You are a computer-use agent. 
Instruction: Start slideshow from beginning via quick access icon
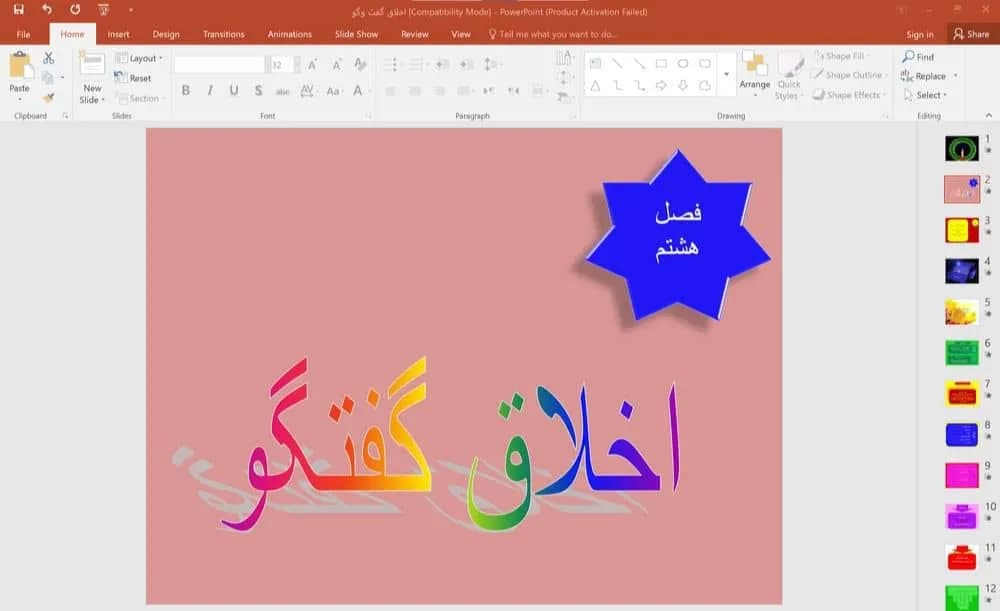[103, 10]
